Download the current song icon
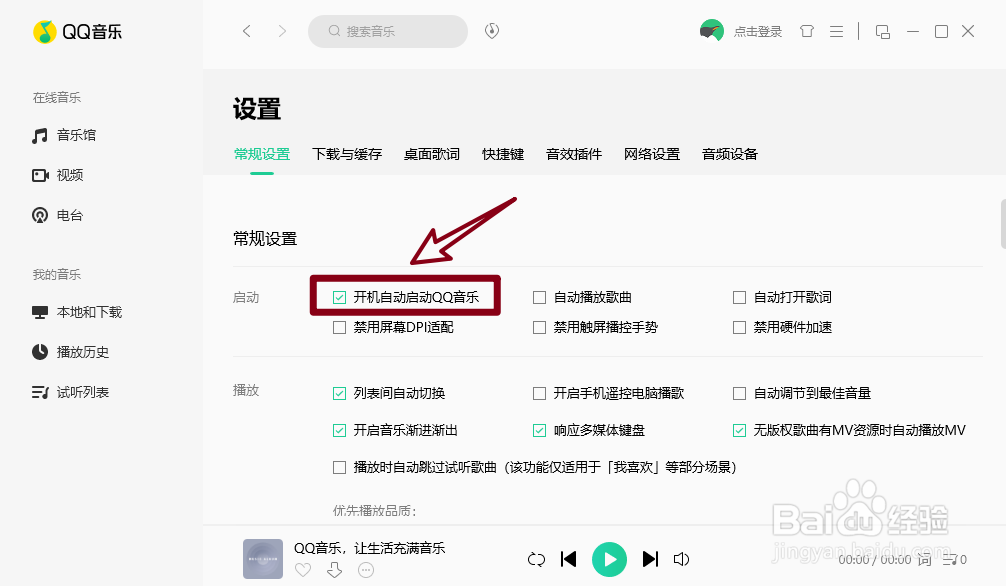1006x586 pixels. coord(334,570)
